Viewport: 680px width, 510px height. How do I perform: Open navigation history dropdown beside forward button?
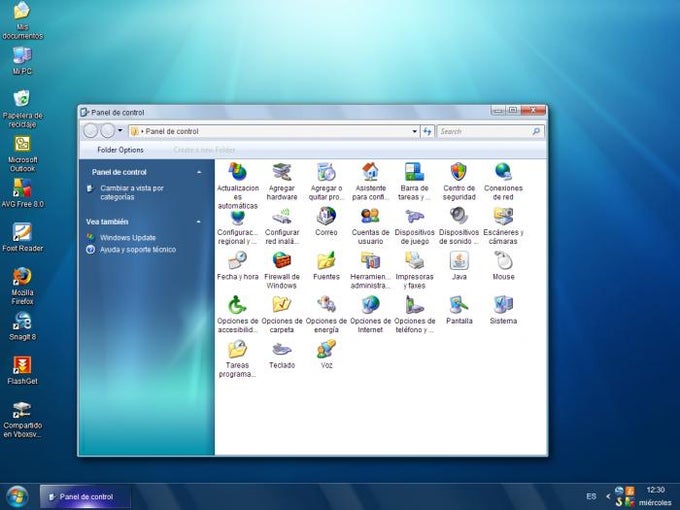120,130
